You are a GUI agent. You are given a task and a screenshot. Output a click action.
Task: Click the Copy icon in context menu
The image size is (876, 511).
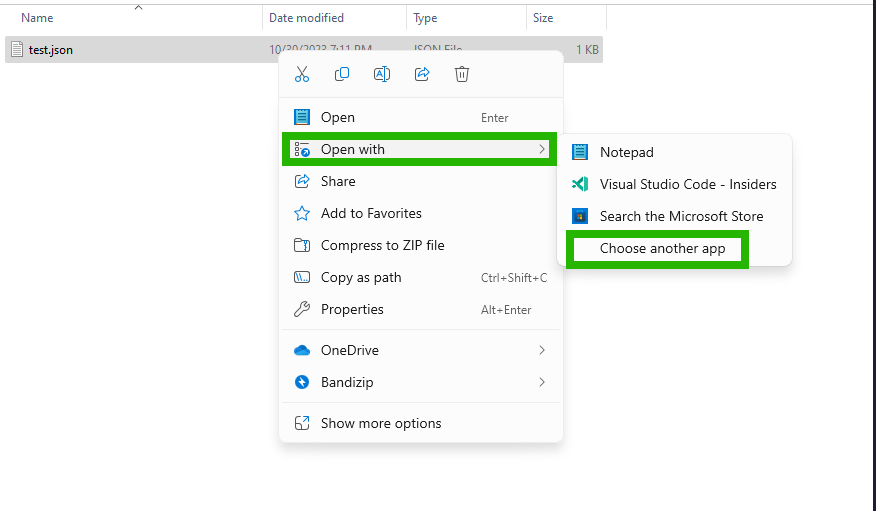[x=342, y=74]
